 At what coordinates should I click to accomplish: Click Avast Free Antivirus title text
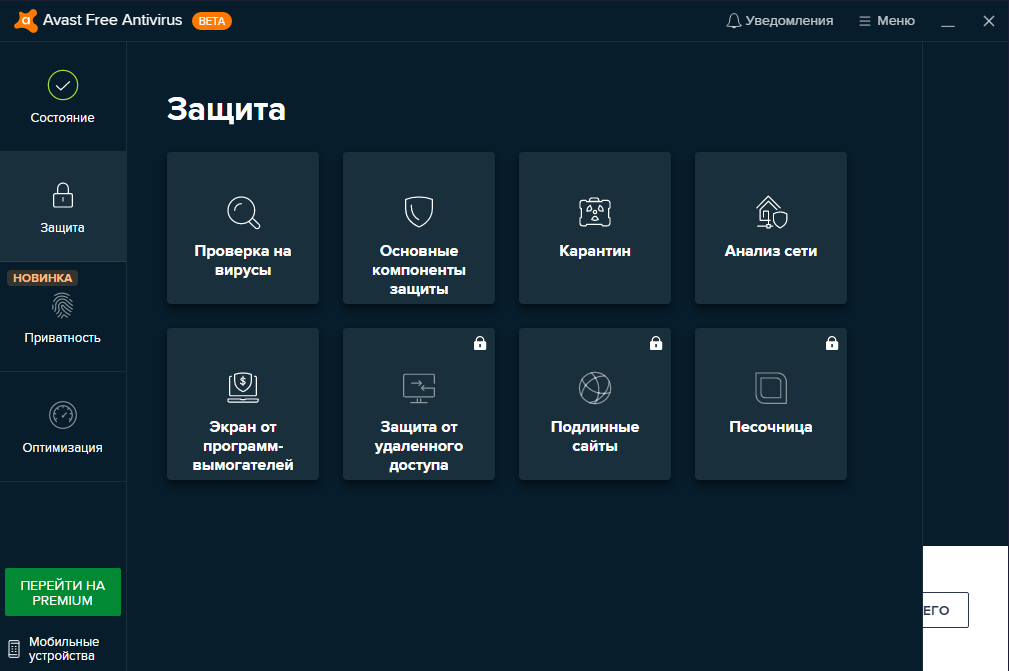(113, 20)
